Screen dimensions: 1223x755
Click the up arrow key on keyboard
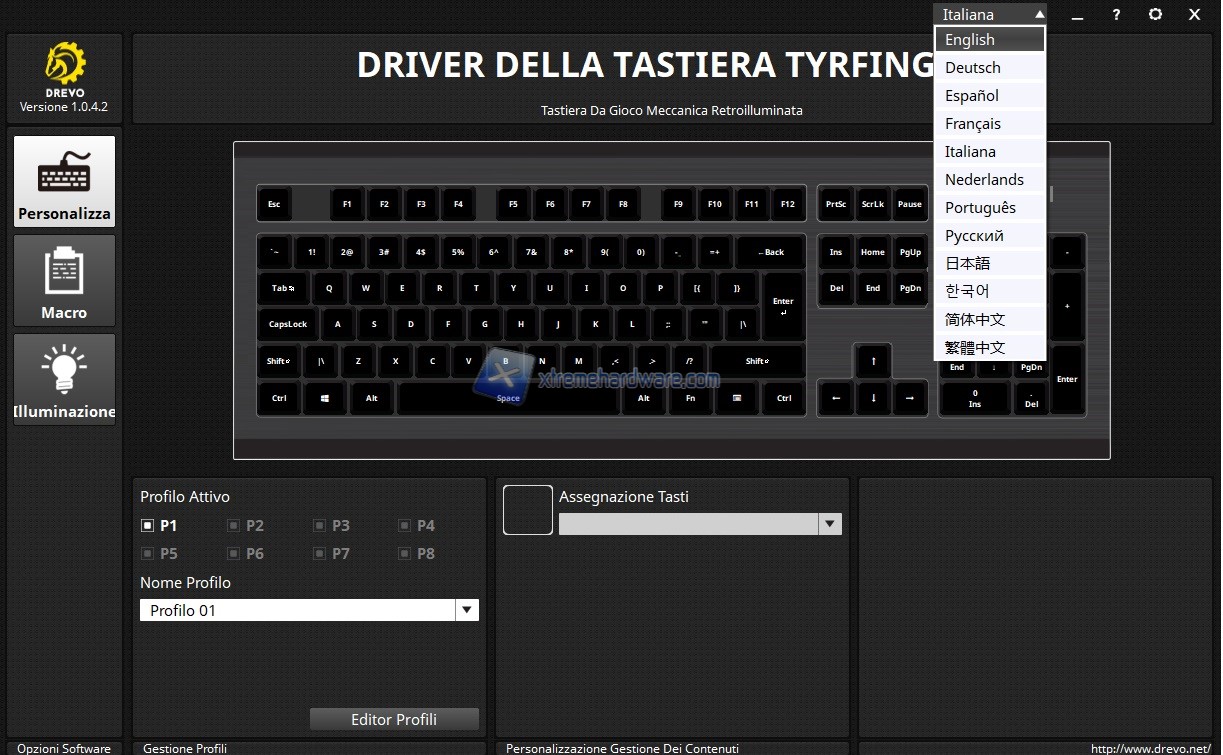873,361
